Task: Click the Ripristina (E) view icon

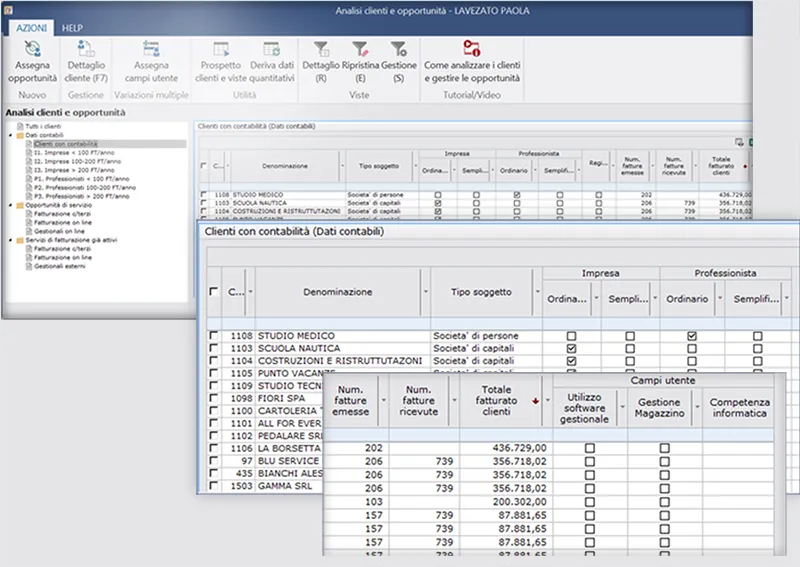Action: point(360,49)
